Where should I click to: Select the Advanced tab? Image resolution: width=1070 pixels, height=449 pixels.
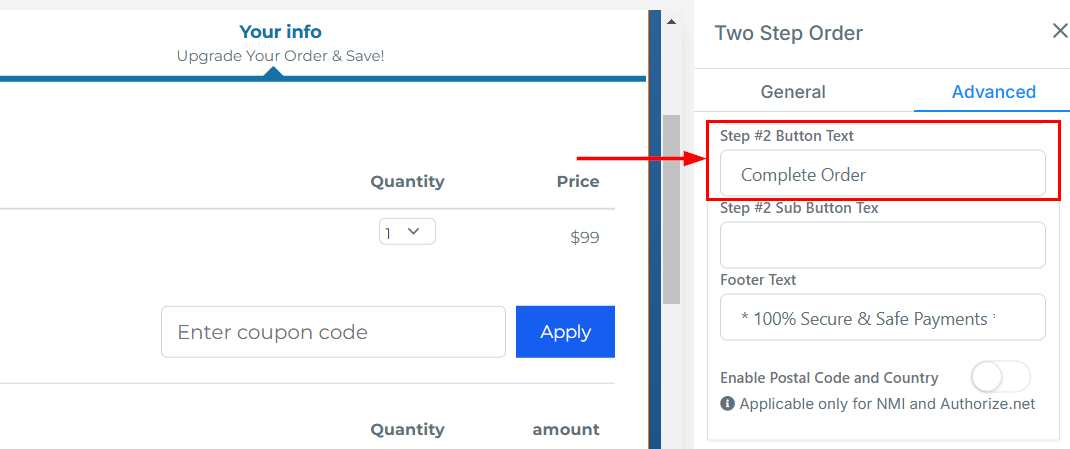point(993,92)
